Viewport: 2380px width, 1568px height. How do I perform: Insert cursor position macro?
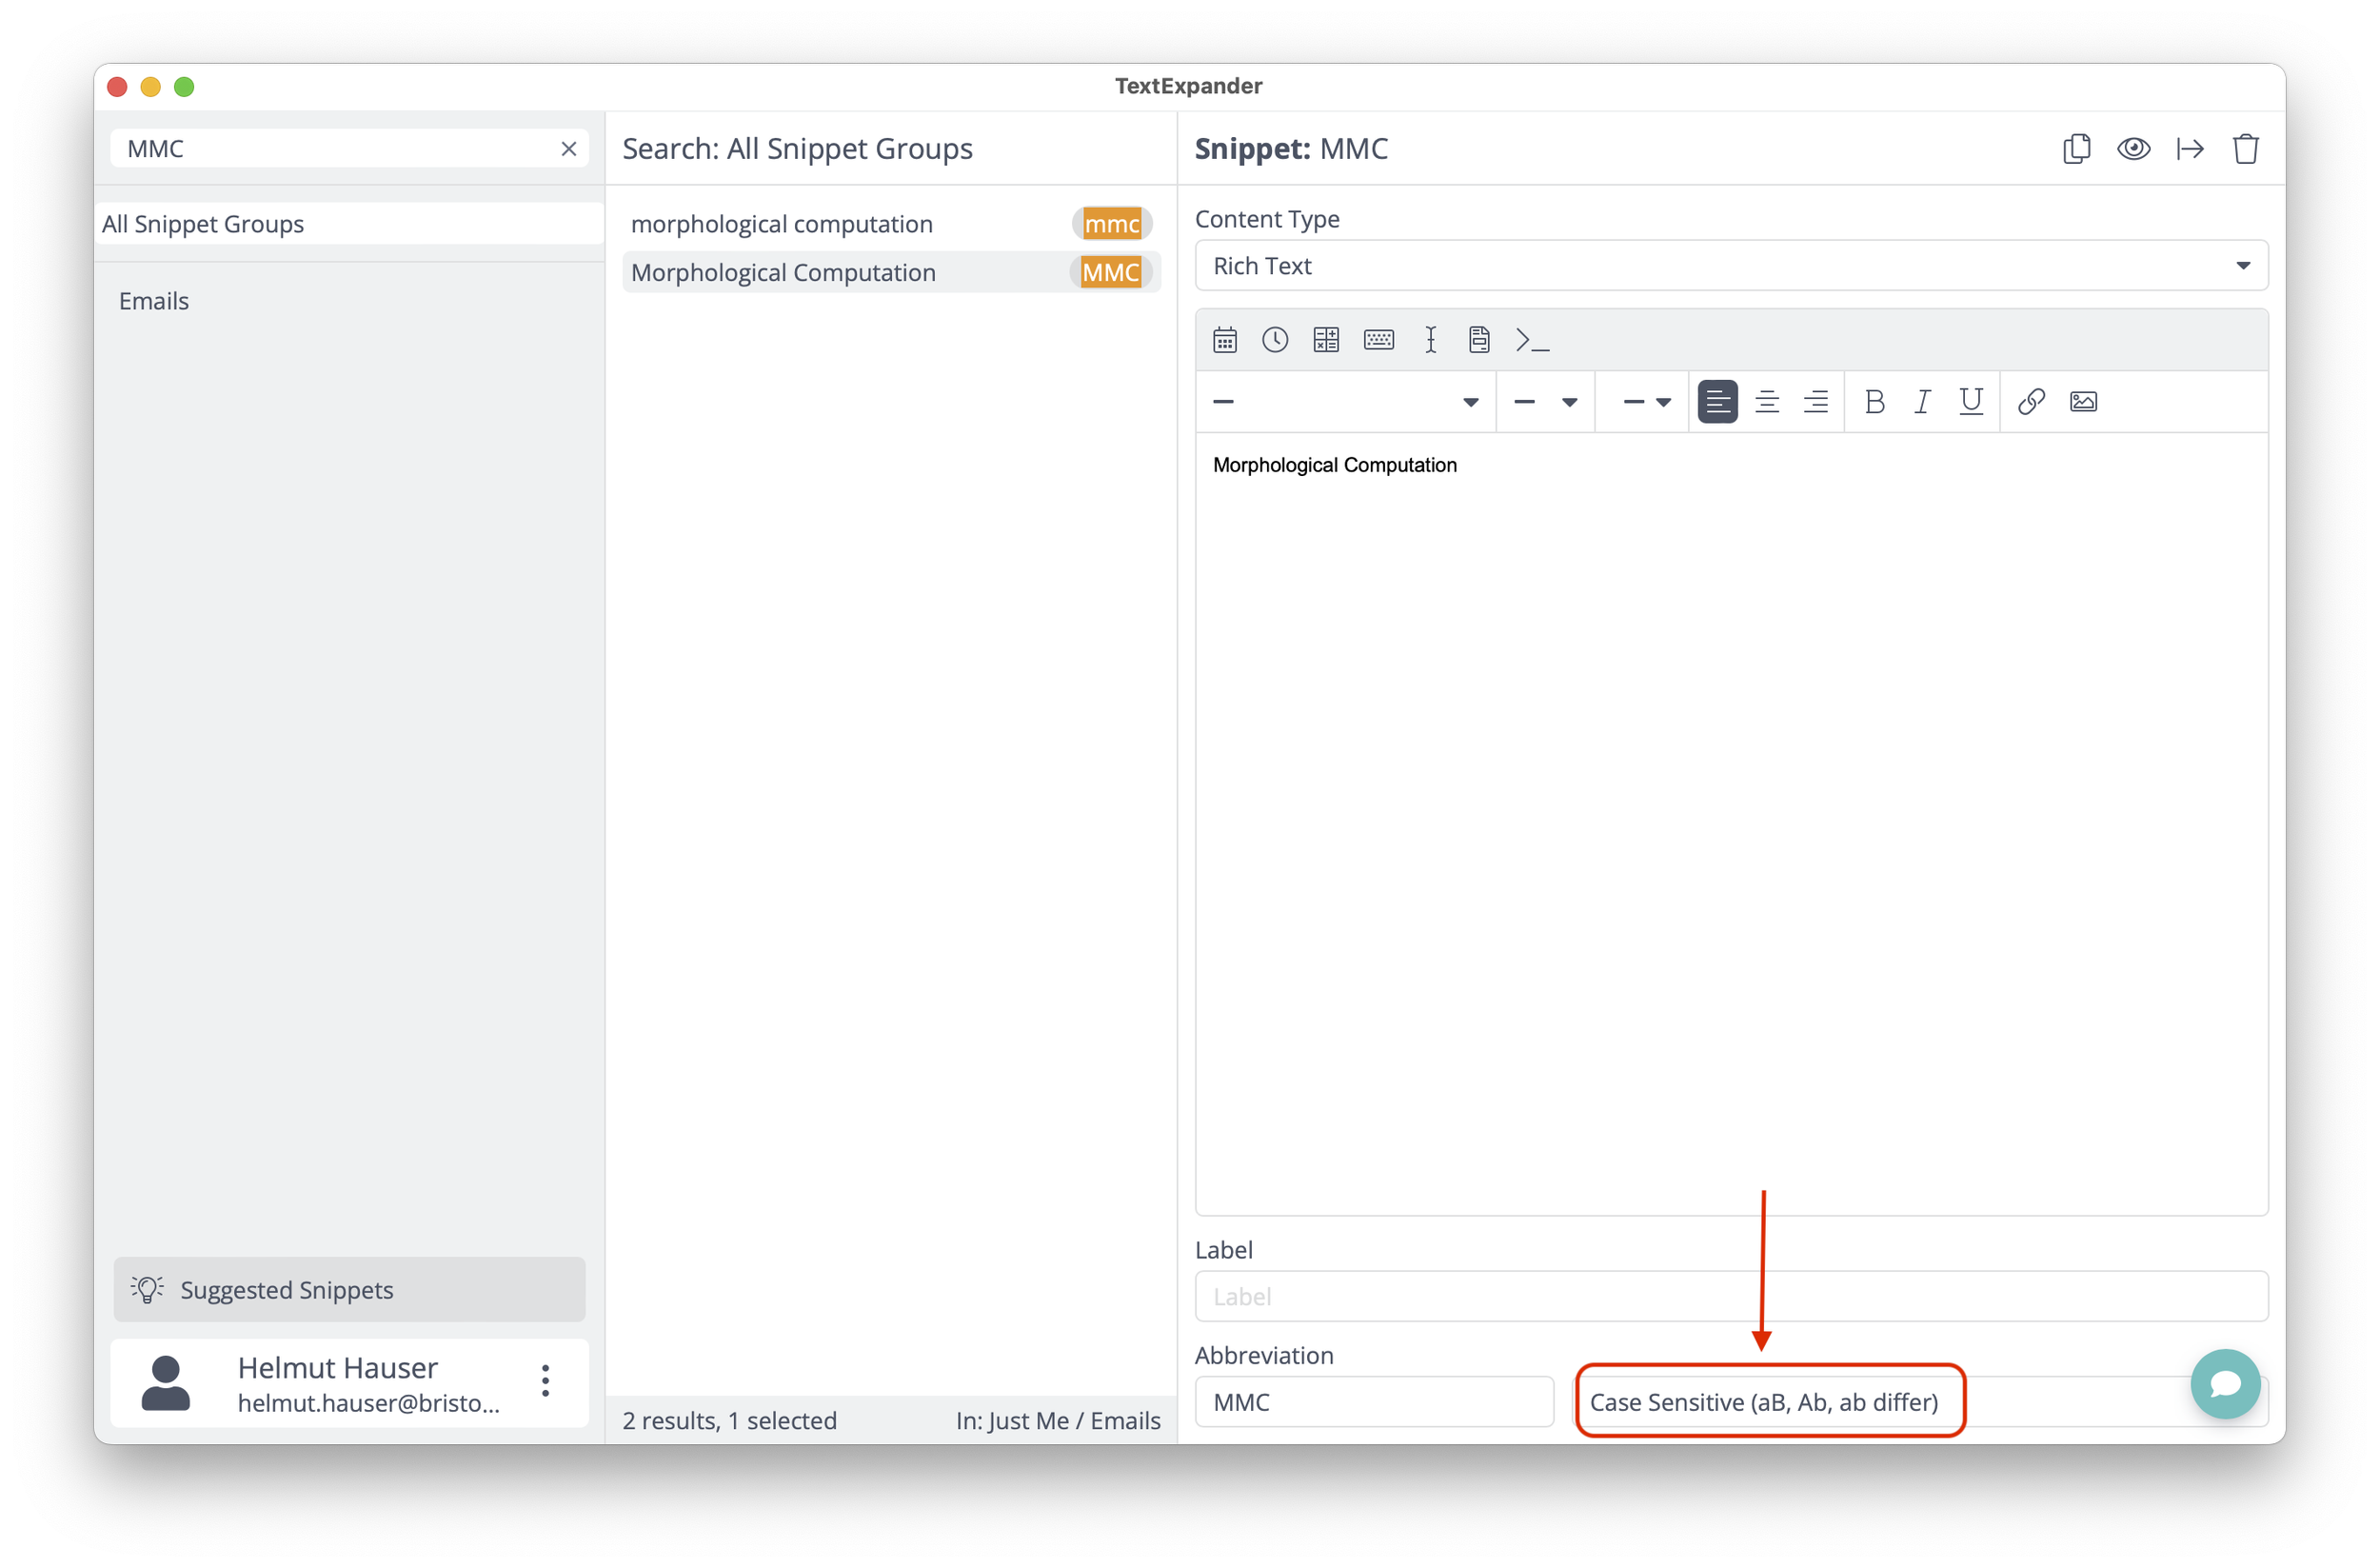tap(1431, 340)
